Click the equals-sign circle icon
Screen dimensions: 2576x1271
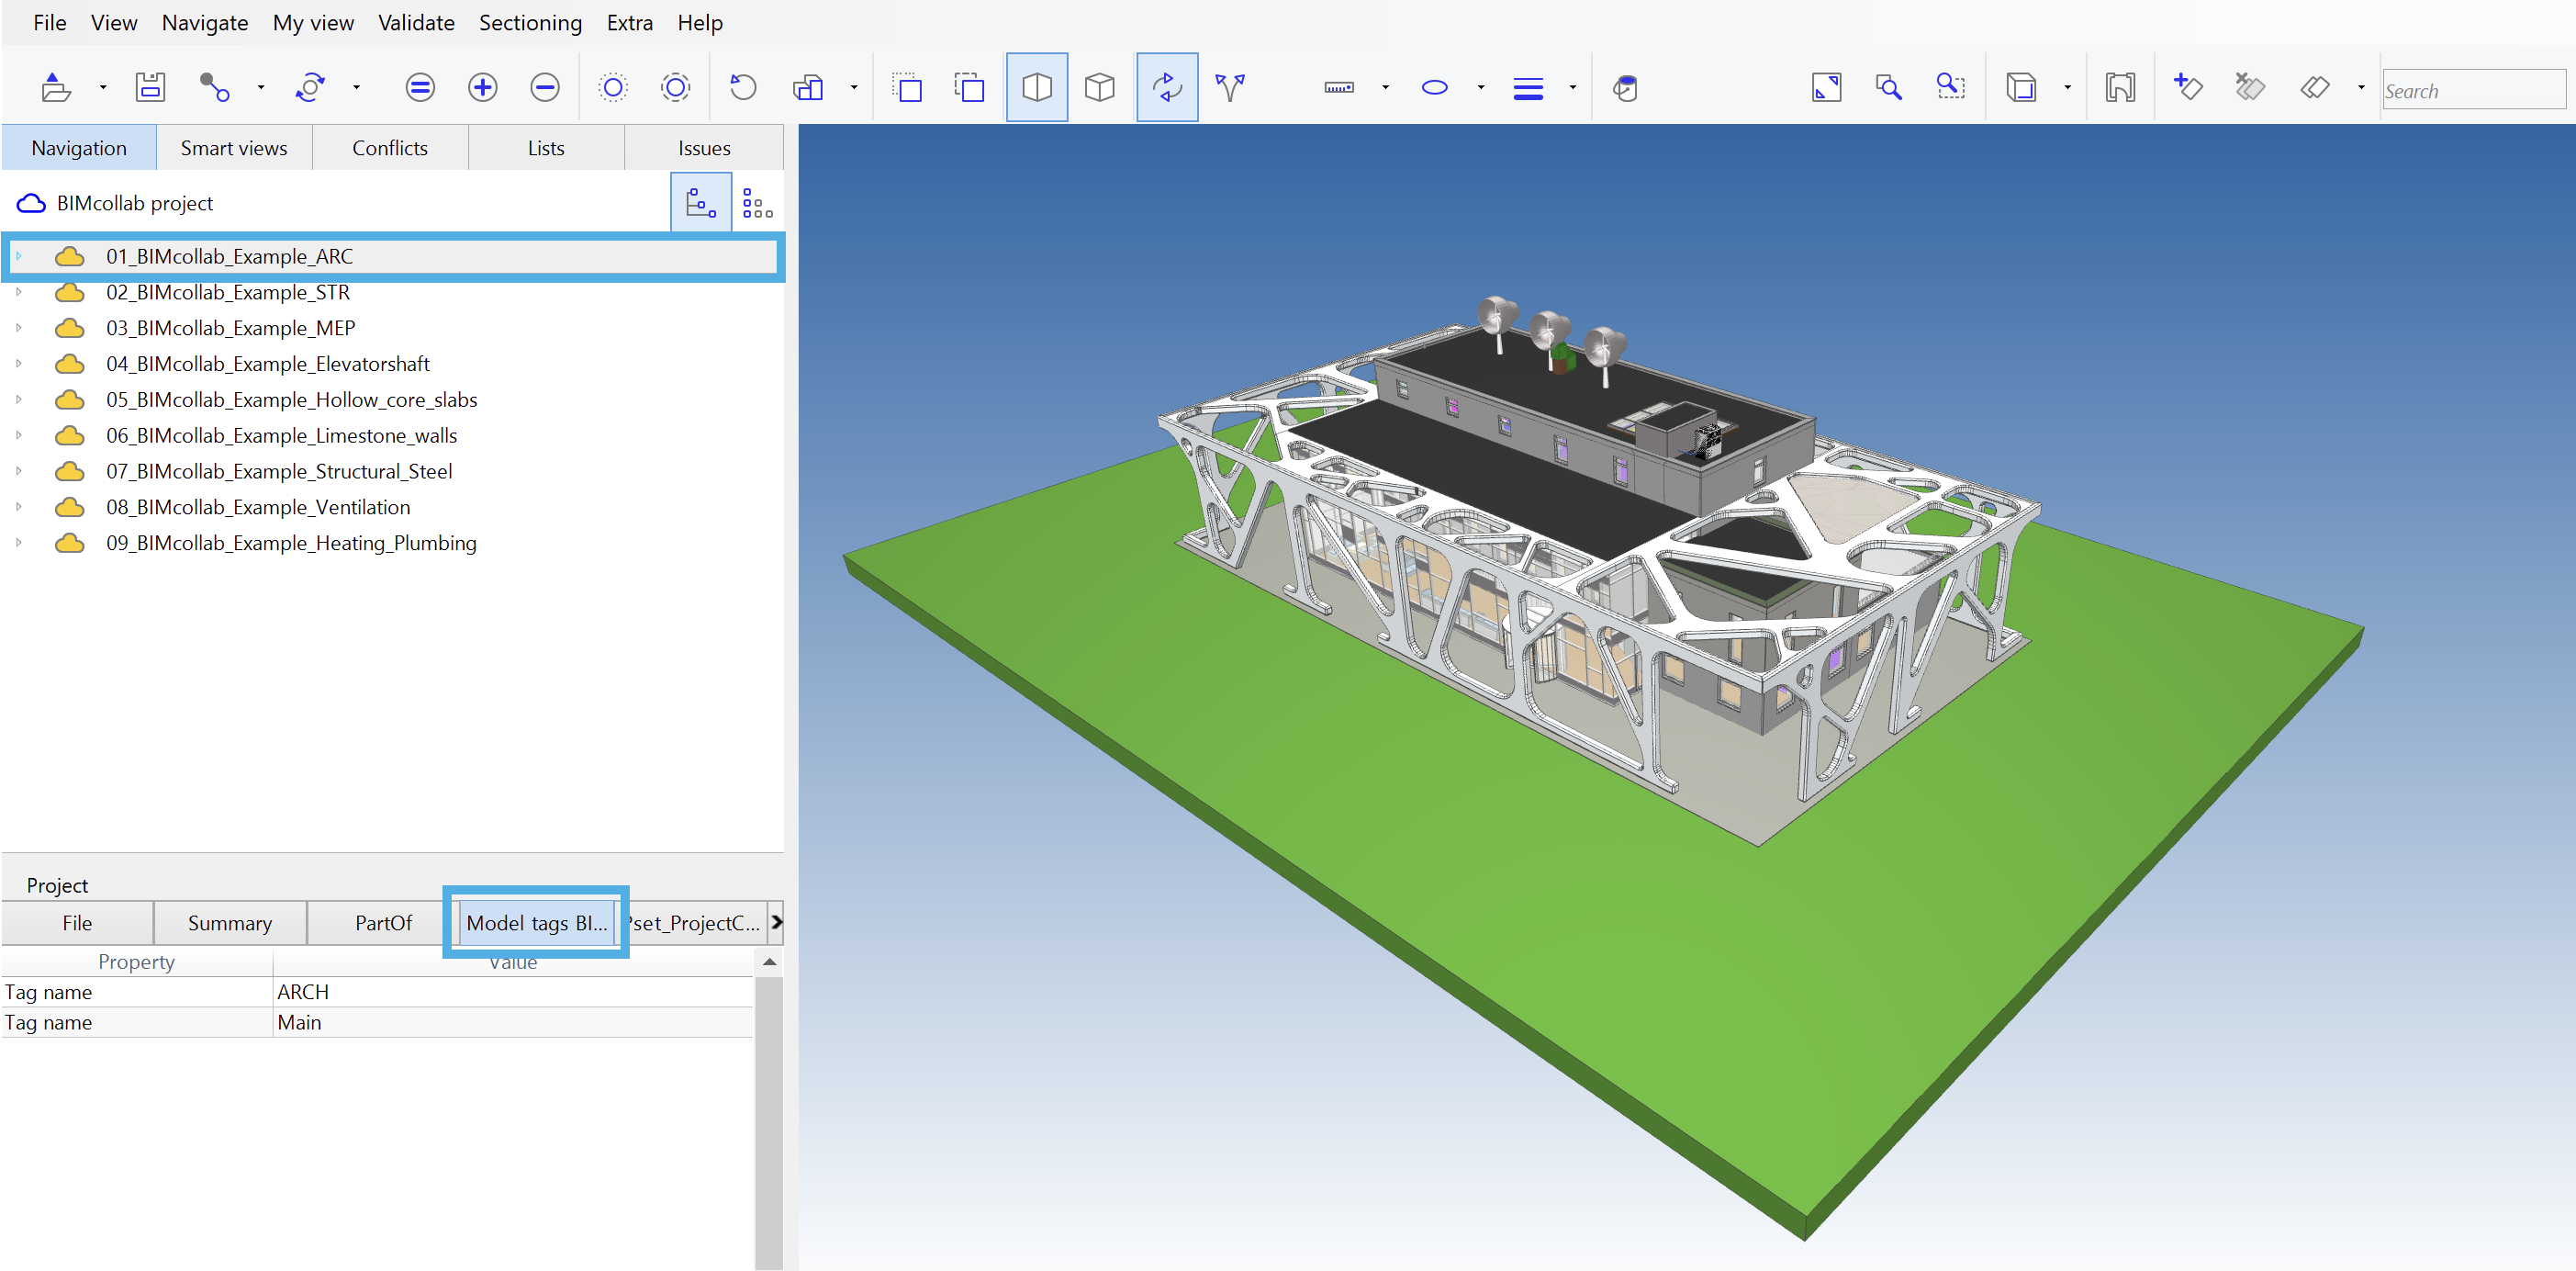coord(420,88)
